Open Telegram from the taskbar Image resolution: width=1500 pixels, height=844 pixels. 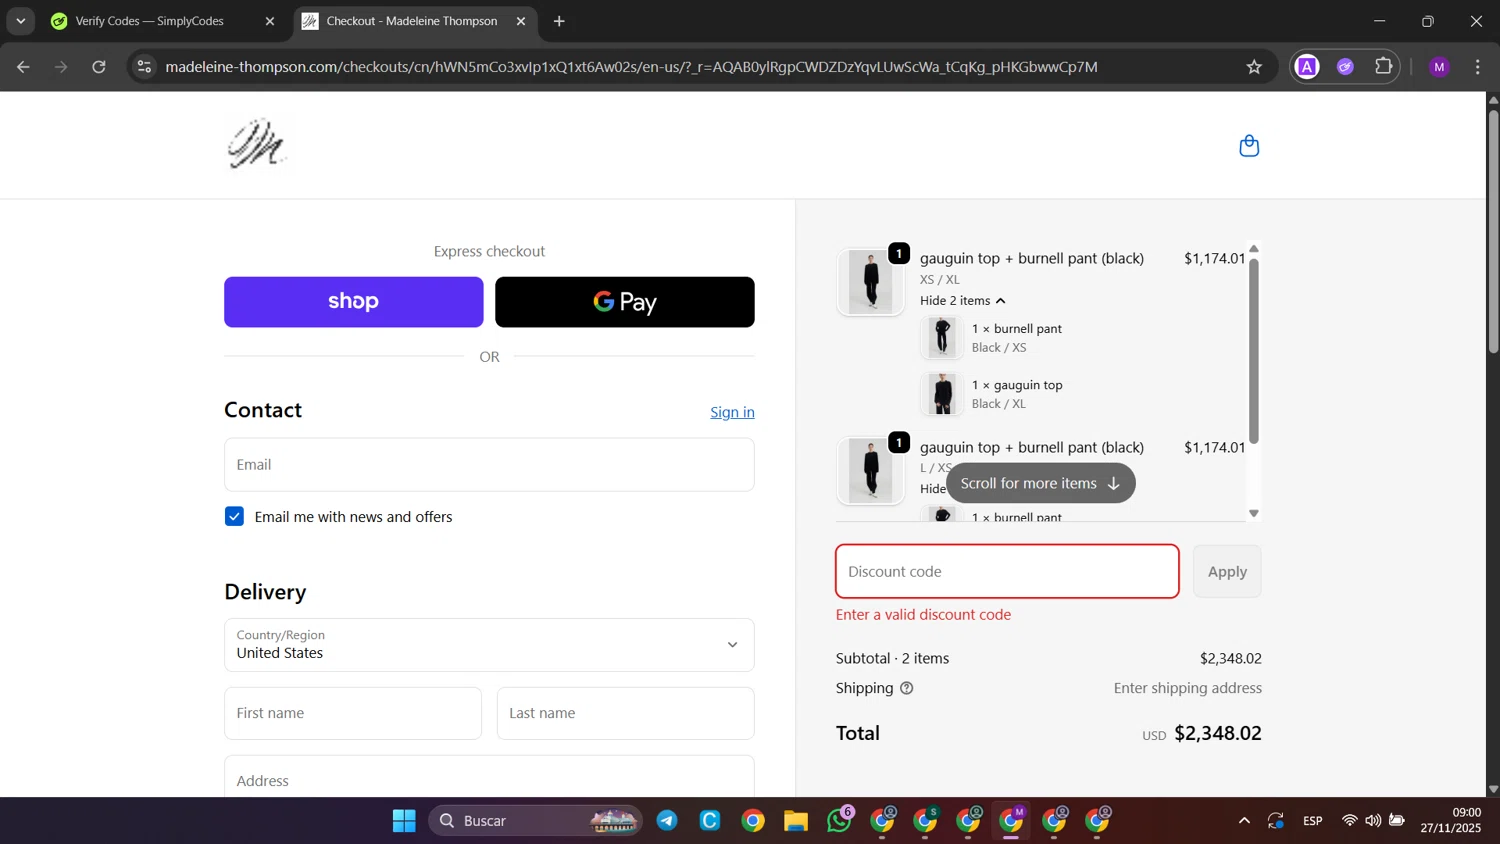click(x=667, y=821)
